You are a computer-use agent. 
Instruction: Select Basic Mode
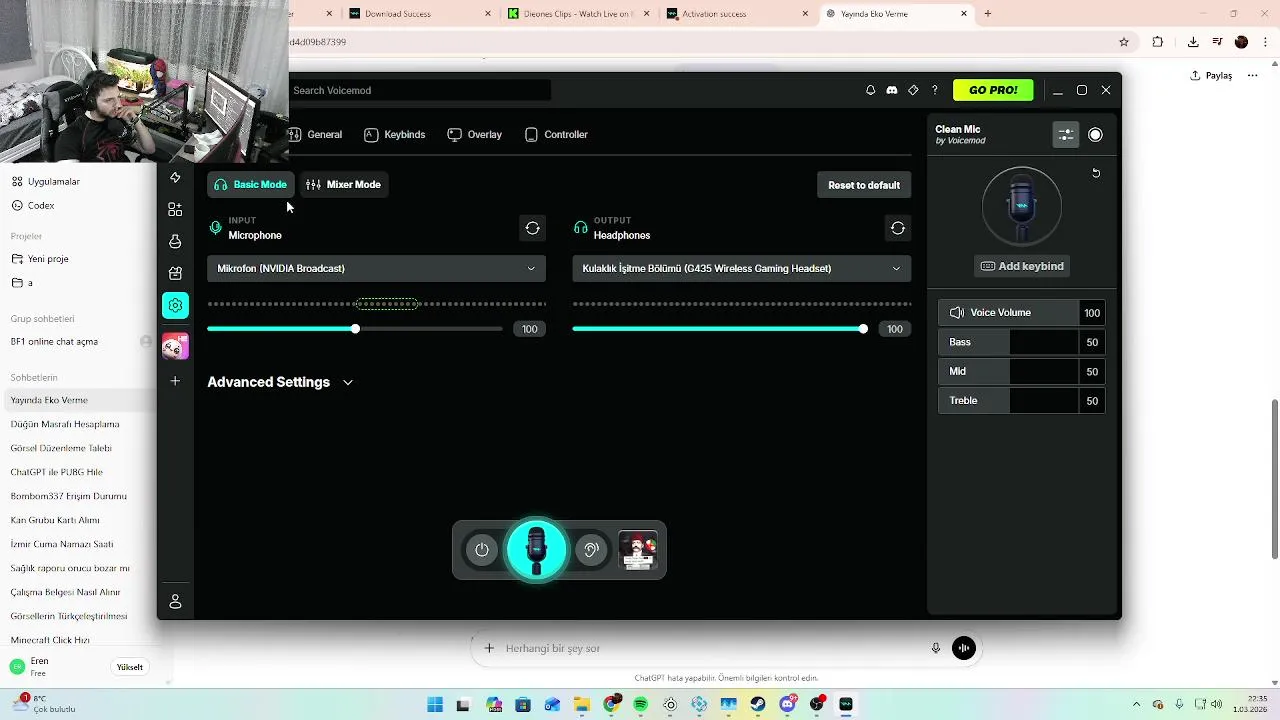click(x=251, y=184)
